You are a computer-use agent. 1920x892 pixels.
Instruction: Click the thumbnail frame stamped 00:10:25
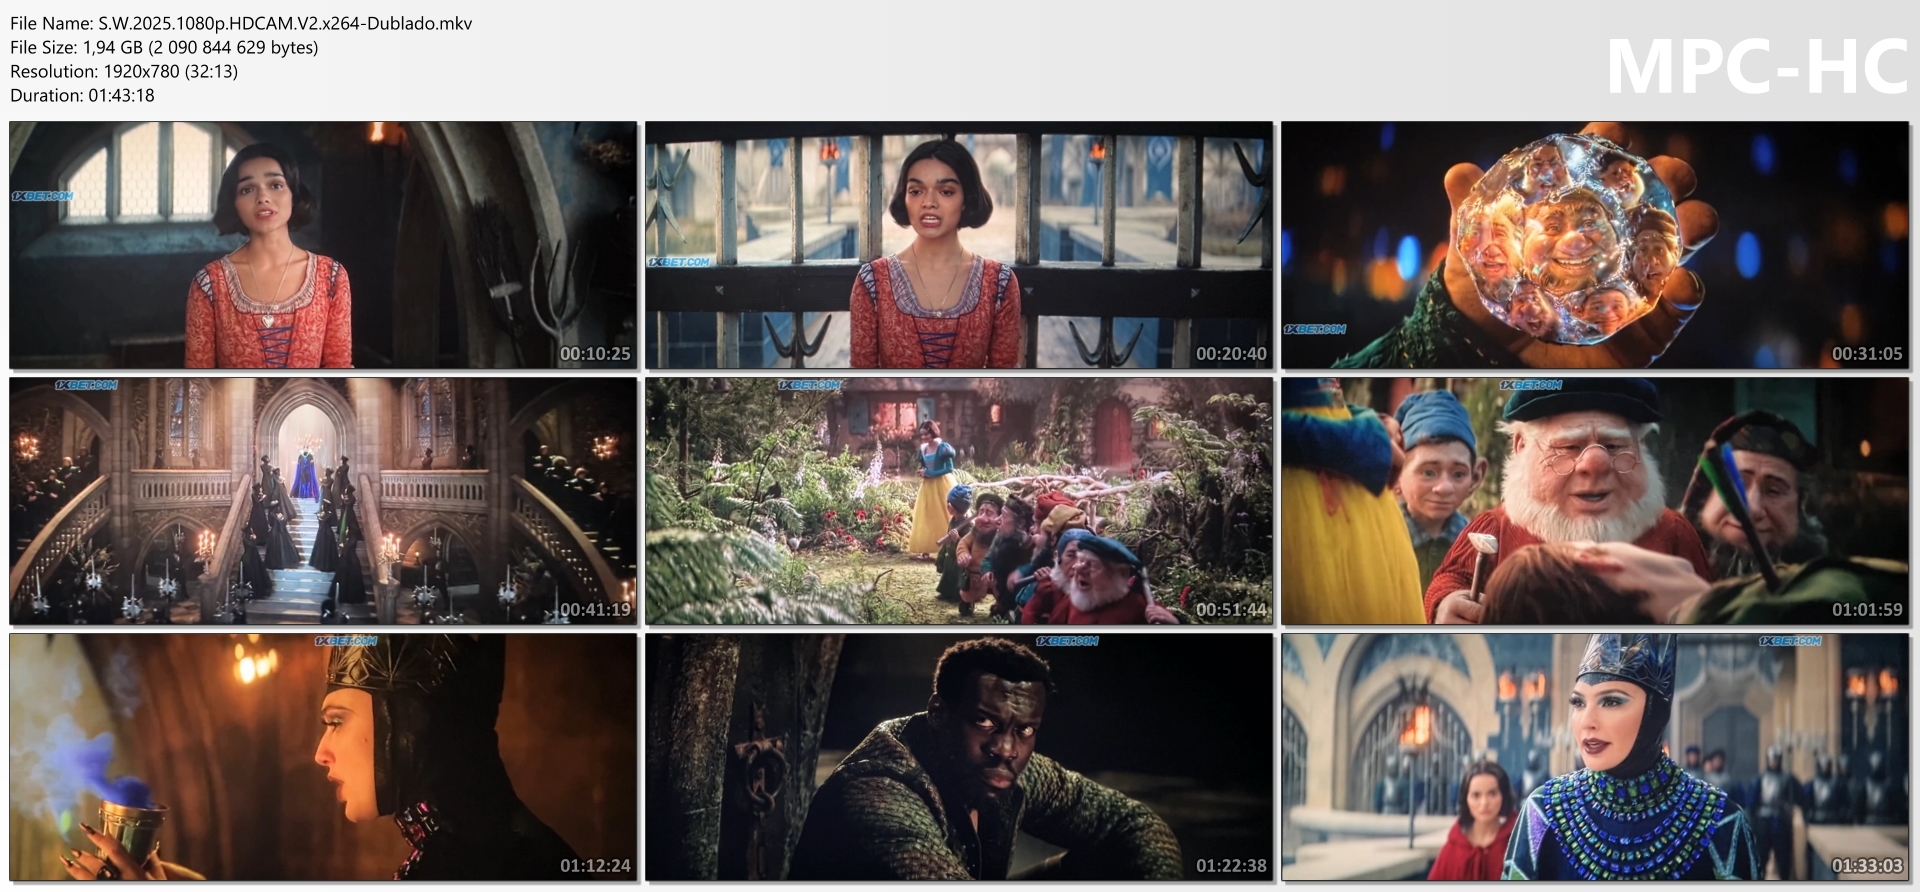pos(323,245)
